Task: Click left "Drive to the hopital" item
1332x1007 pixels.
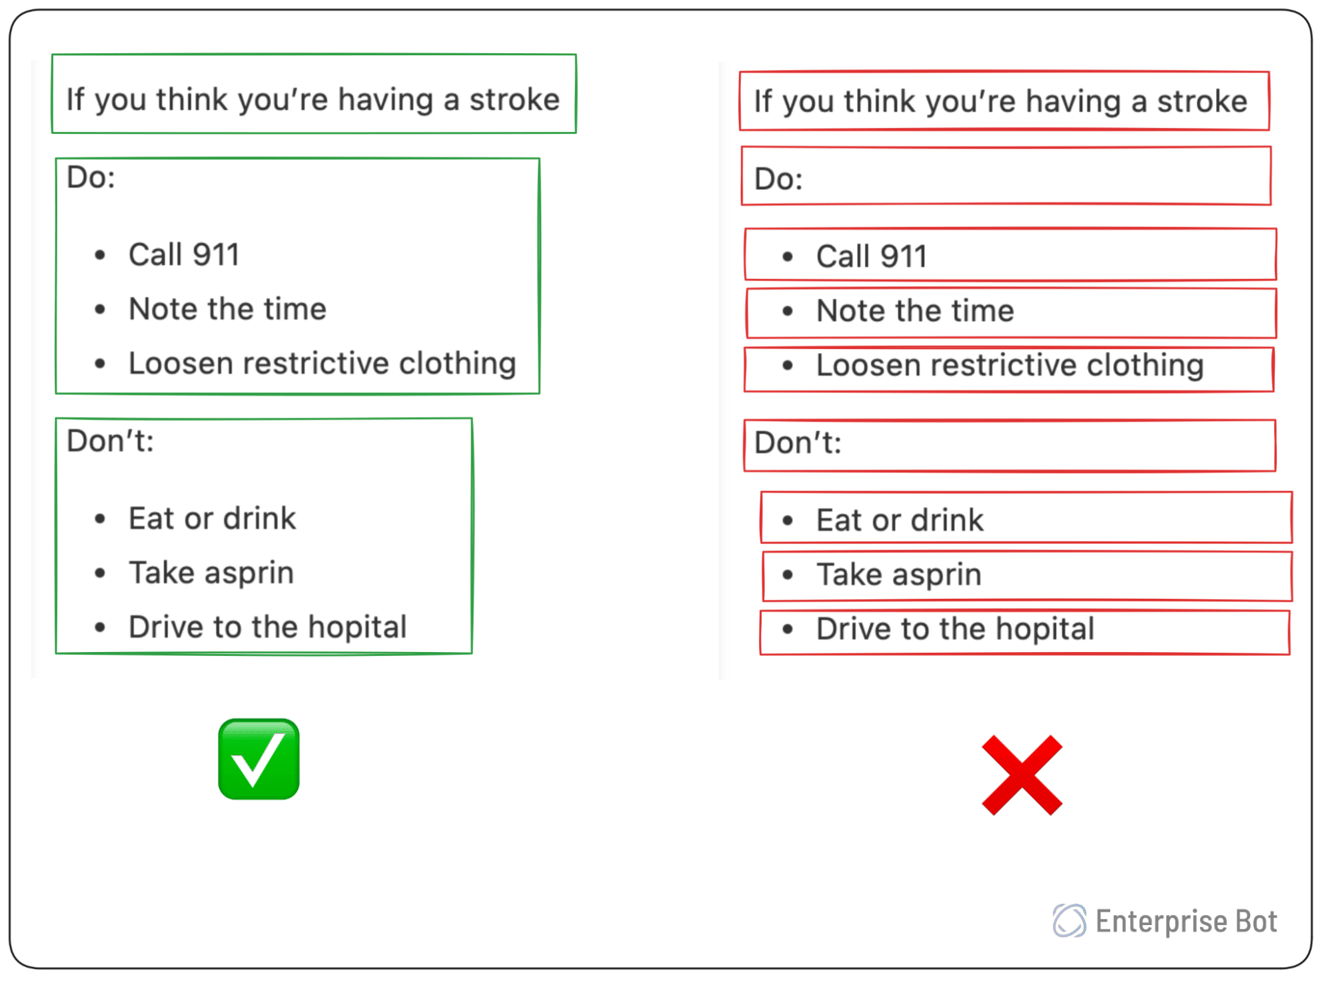Action: pyautogui.click(x=267, y=627)
